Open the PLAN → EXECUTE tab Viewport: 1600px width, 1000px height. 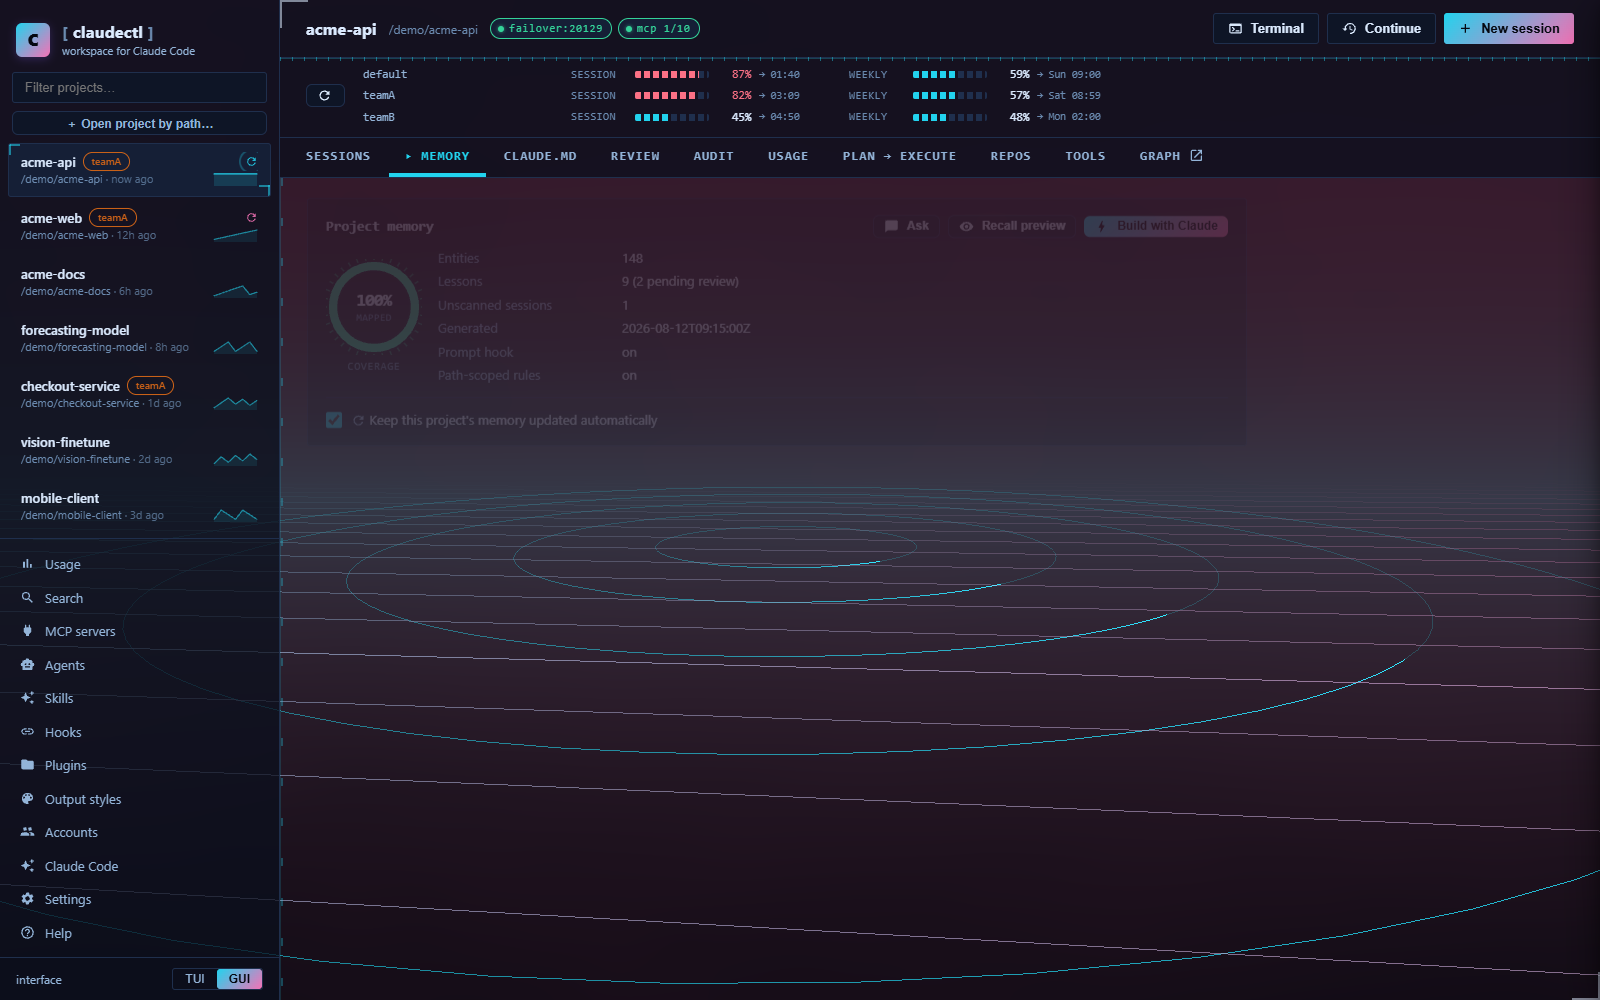coord(899,156)
